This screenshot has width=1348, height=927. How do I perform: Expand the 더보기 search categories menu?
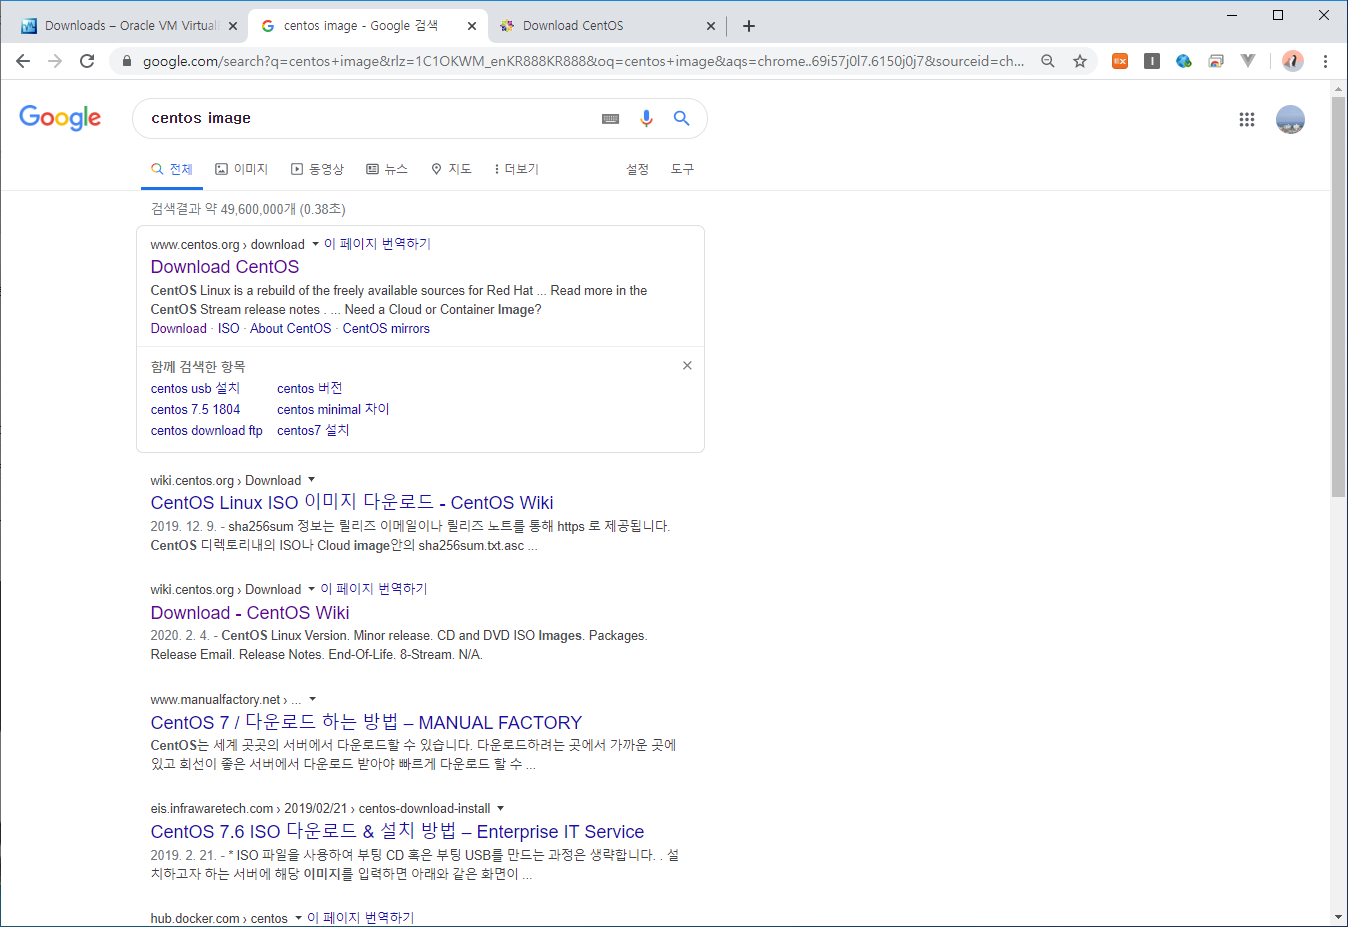(x=517, y=169)
